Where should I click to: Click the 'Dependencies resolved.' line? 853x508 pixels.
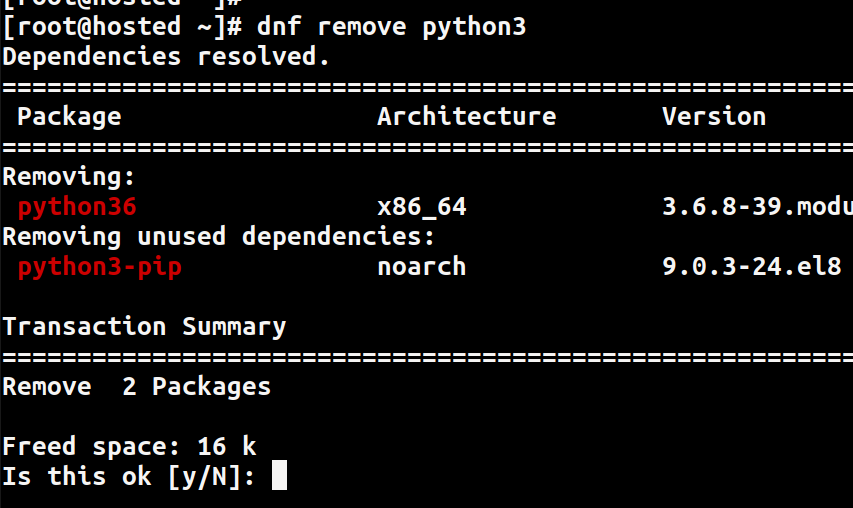[x=166, y=57]
